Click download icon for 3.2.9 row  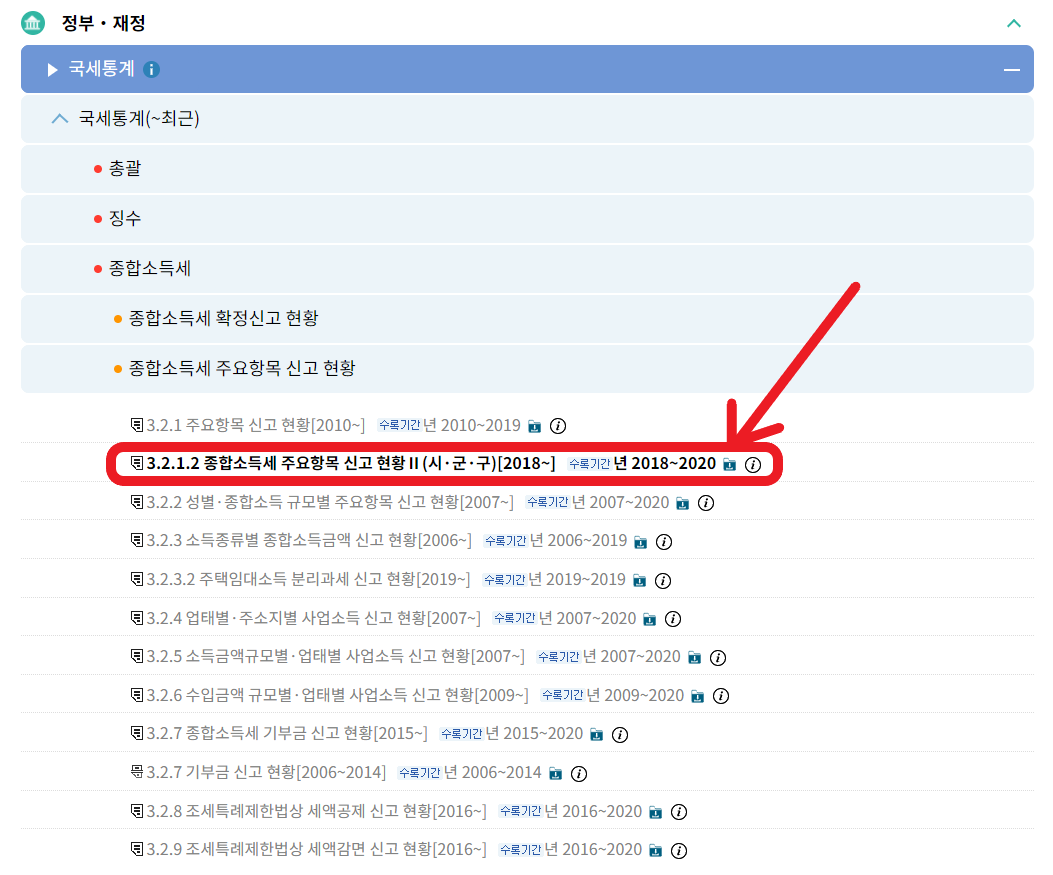(655, 851)
